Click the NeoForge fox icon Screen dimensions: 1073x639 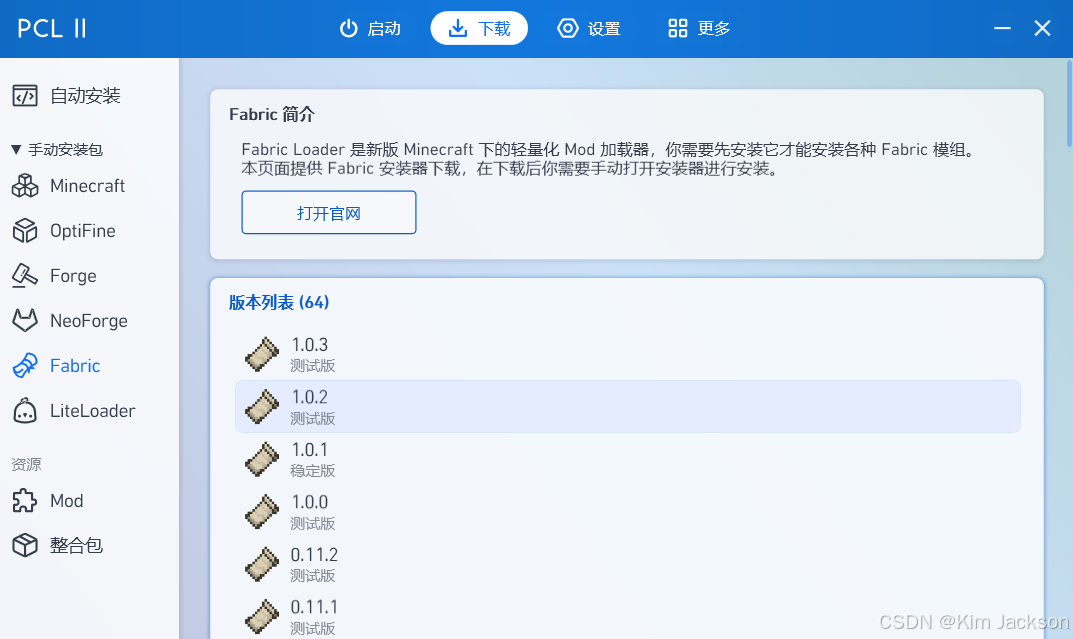click(x=25, y=321)
